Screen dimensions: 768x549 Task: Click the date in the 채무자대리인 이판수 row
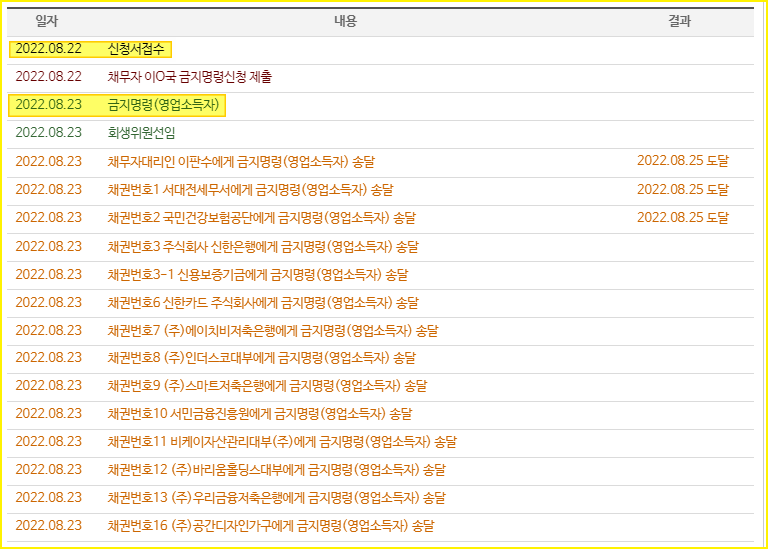click(x=48, y=162)
